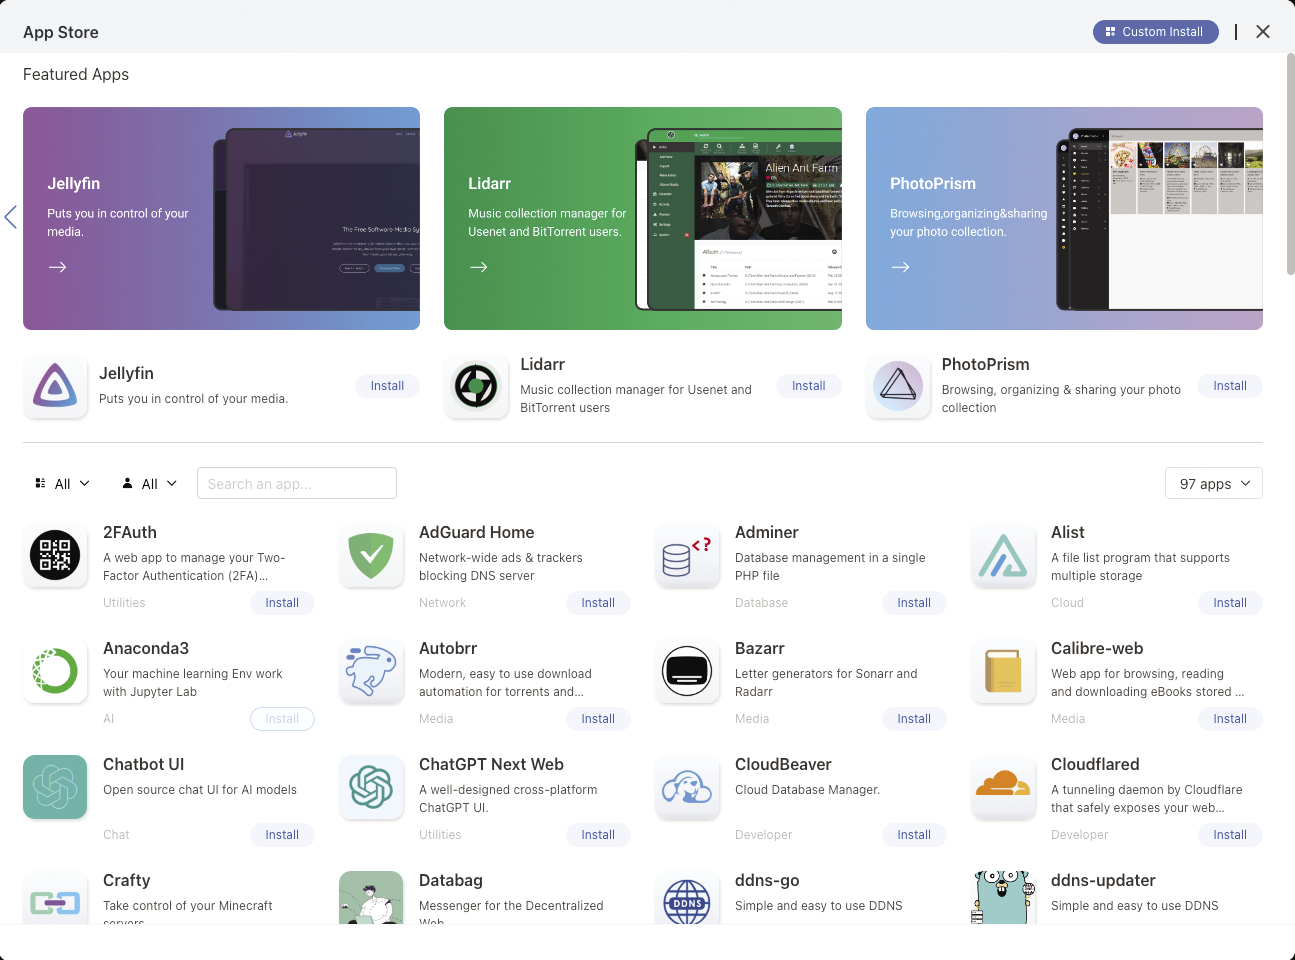Open the Databag app icon
The width and height of the screenshot is (1295, 960).
coord(371,898)
